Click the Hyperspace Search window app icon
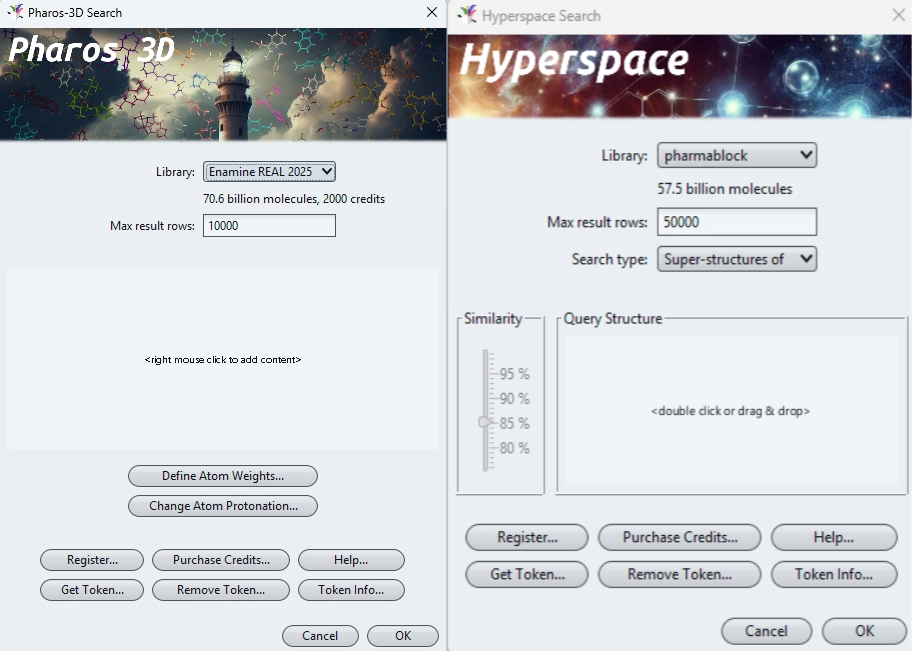 click(468, 15)
